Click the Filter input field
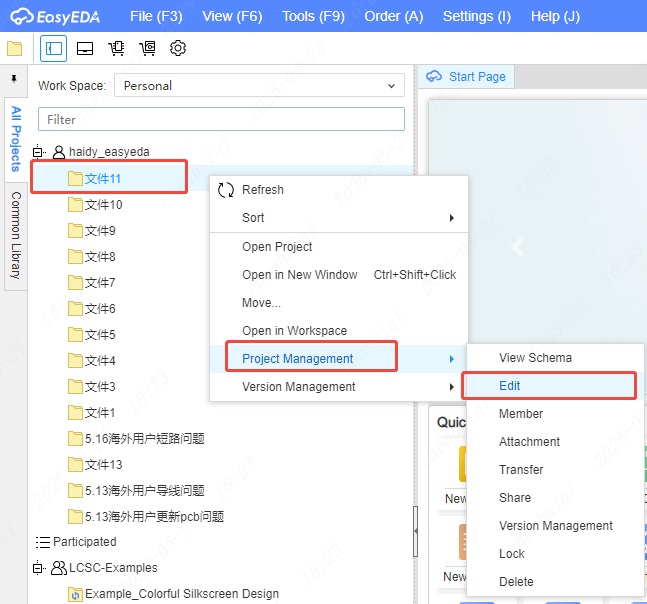This screenshot has width=647, height=604. tap(221, 119)
